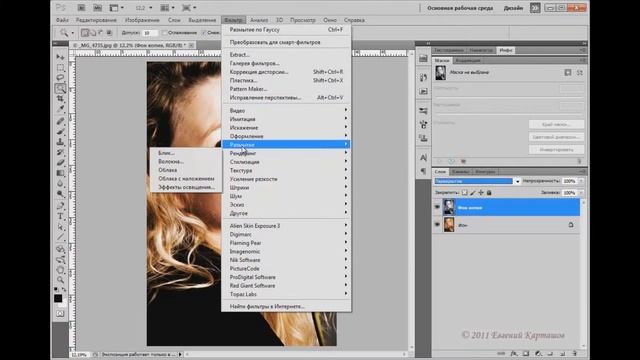Open the layer fill slider dropdown
The width and height of the screenshot is (640, 360).
581,193
